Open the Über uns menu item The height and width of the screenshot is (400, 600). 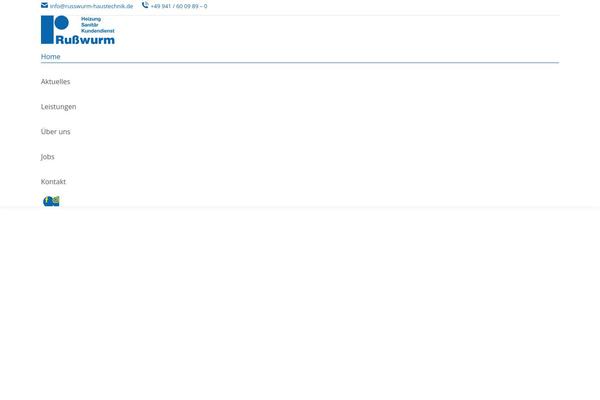pyautogui.click(x=55, y=132)
